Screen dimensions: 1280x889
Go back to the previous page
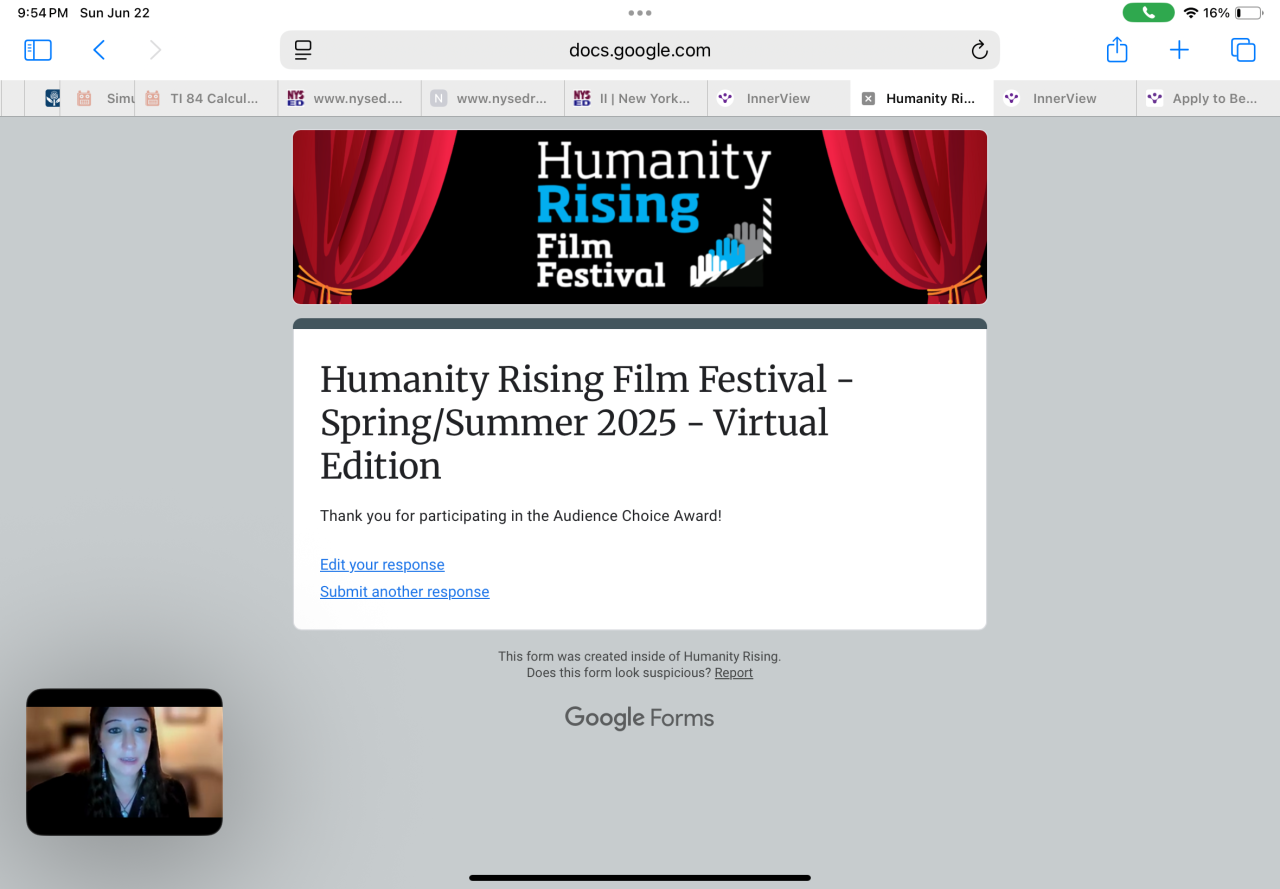(98, 50)
